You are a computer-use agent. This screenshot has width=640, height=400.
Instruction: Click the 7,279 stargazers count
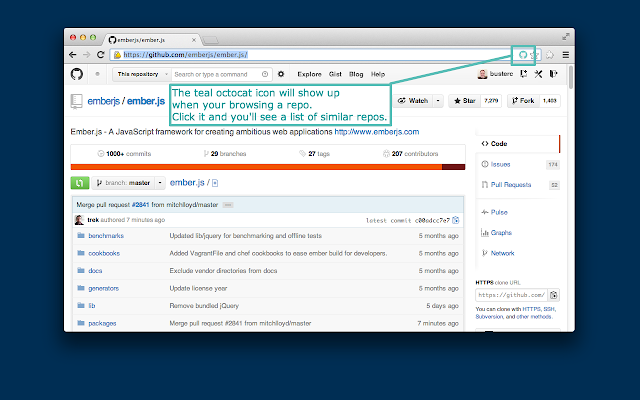click(491, 101)
